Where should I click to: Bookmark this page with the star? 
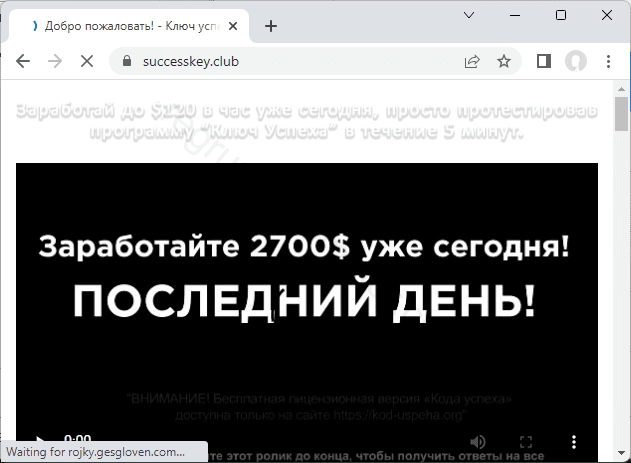tap(504, 61)
